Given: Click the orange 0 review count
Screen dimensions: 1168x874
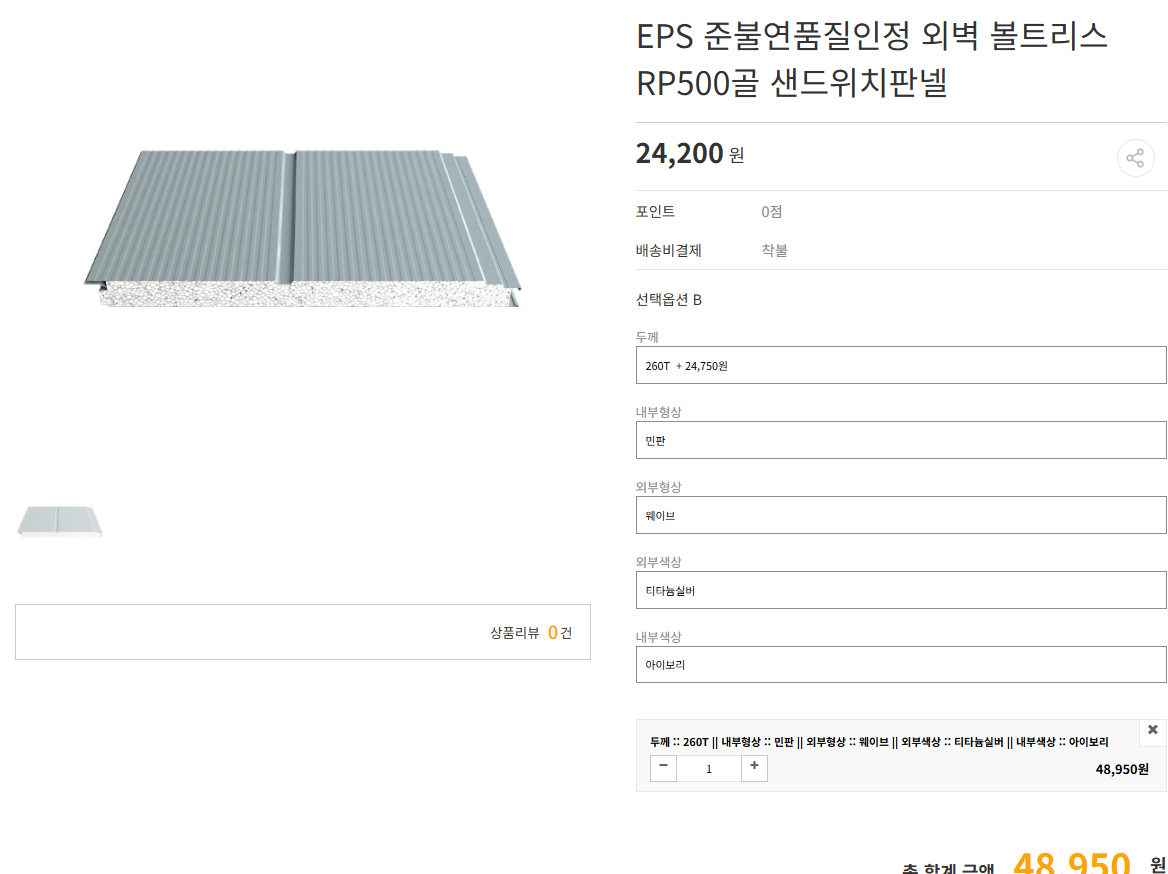Looking at the screenshot, I should click(552, 632).
